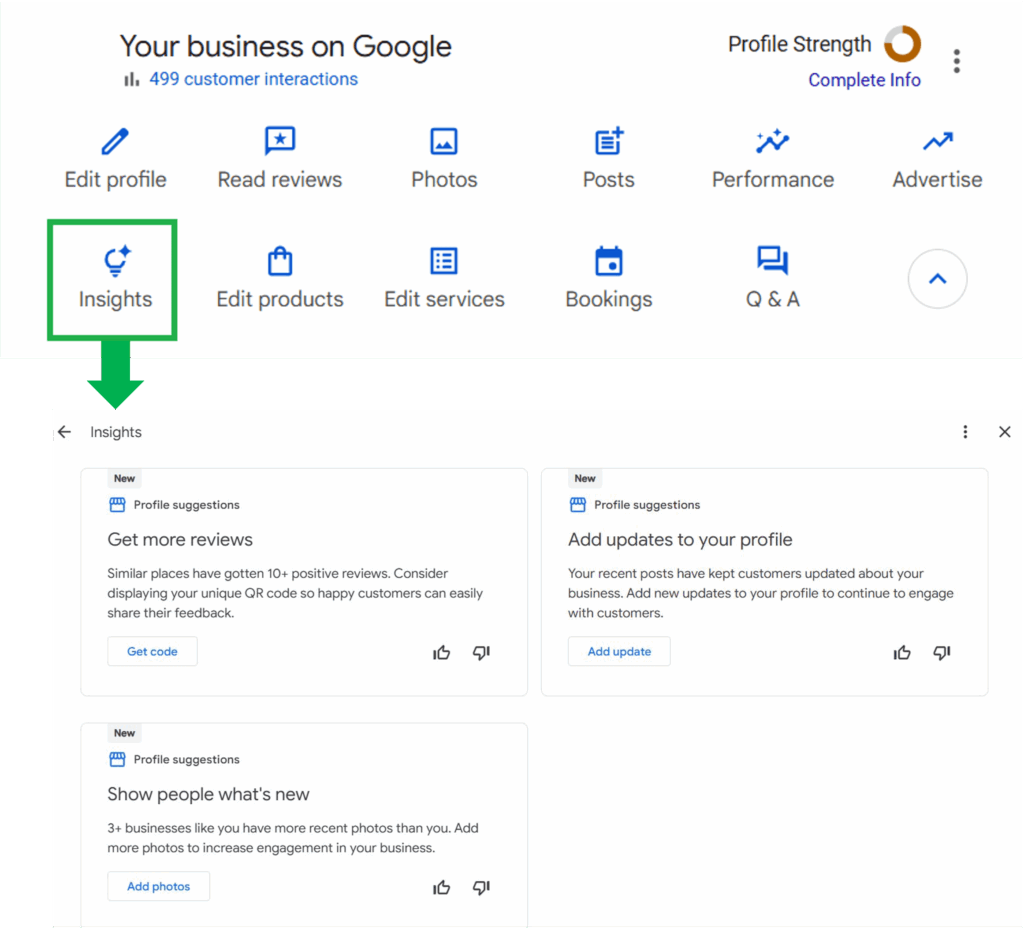Give thumbs up on Get more reviews suggestion
This screenshot has width=1024, height=929.
[x=441, y=652]
